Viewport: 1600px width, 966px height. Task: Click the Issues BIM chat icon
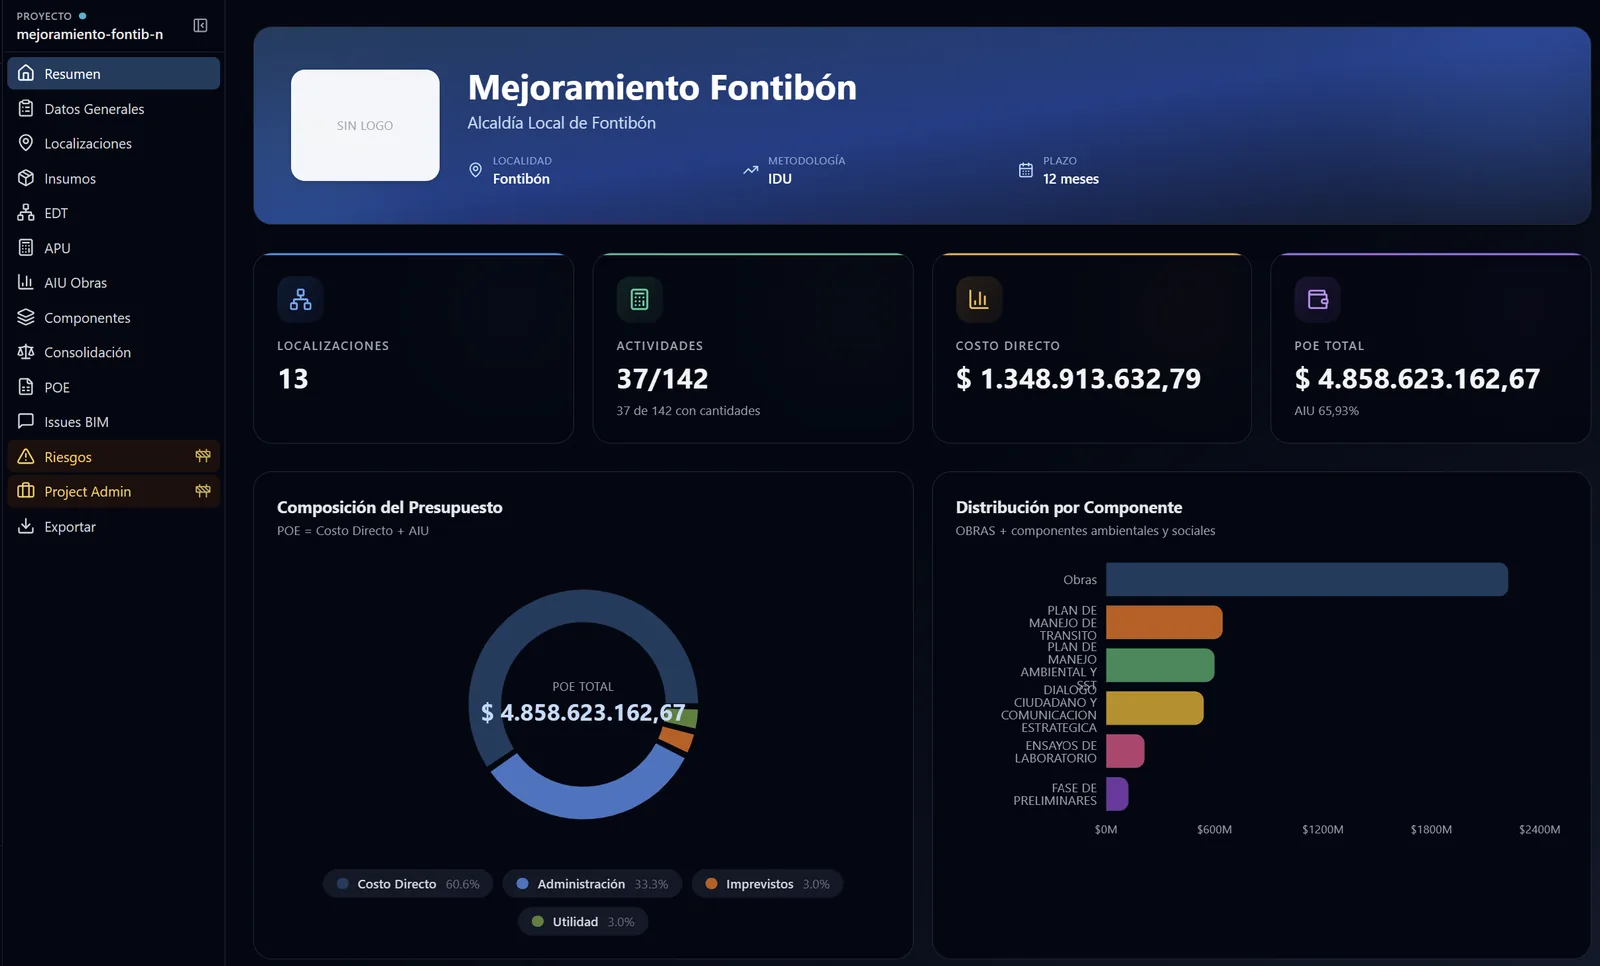(26, 421)
